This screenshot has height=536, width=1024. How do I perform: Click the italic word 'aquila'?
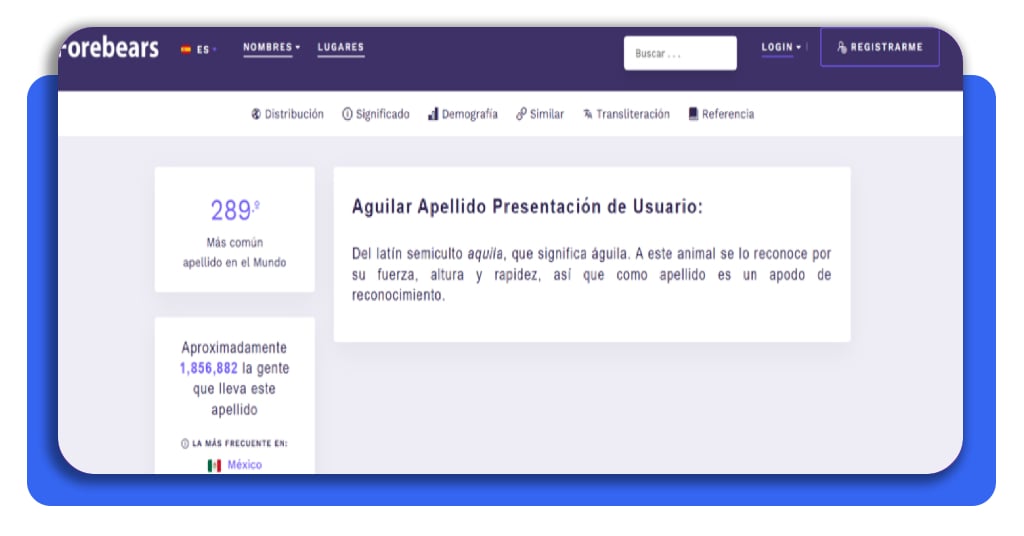point(485,254)
